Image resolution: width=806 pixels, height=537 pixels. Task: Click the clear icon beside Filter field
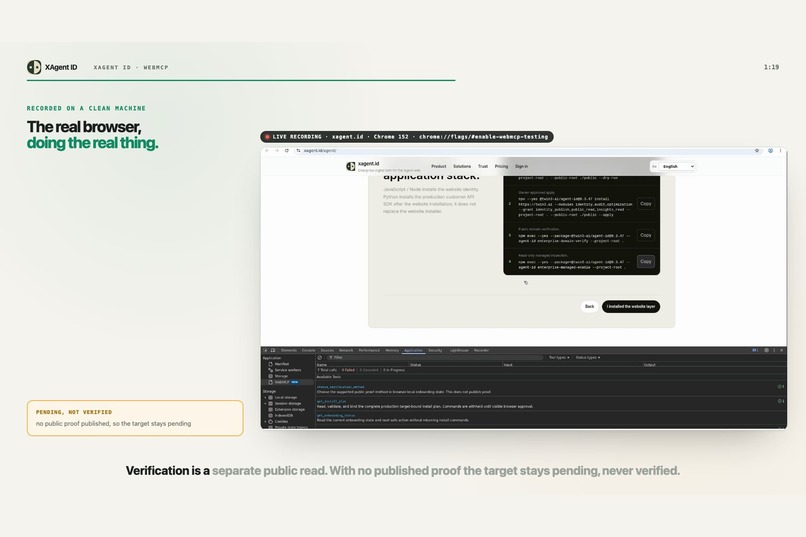pos(320,357)
